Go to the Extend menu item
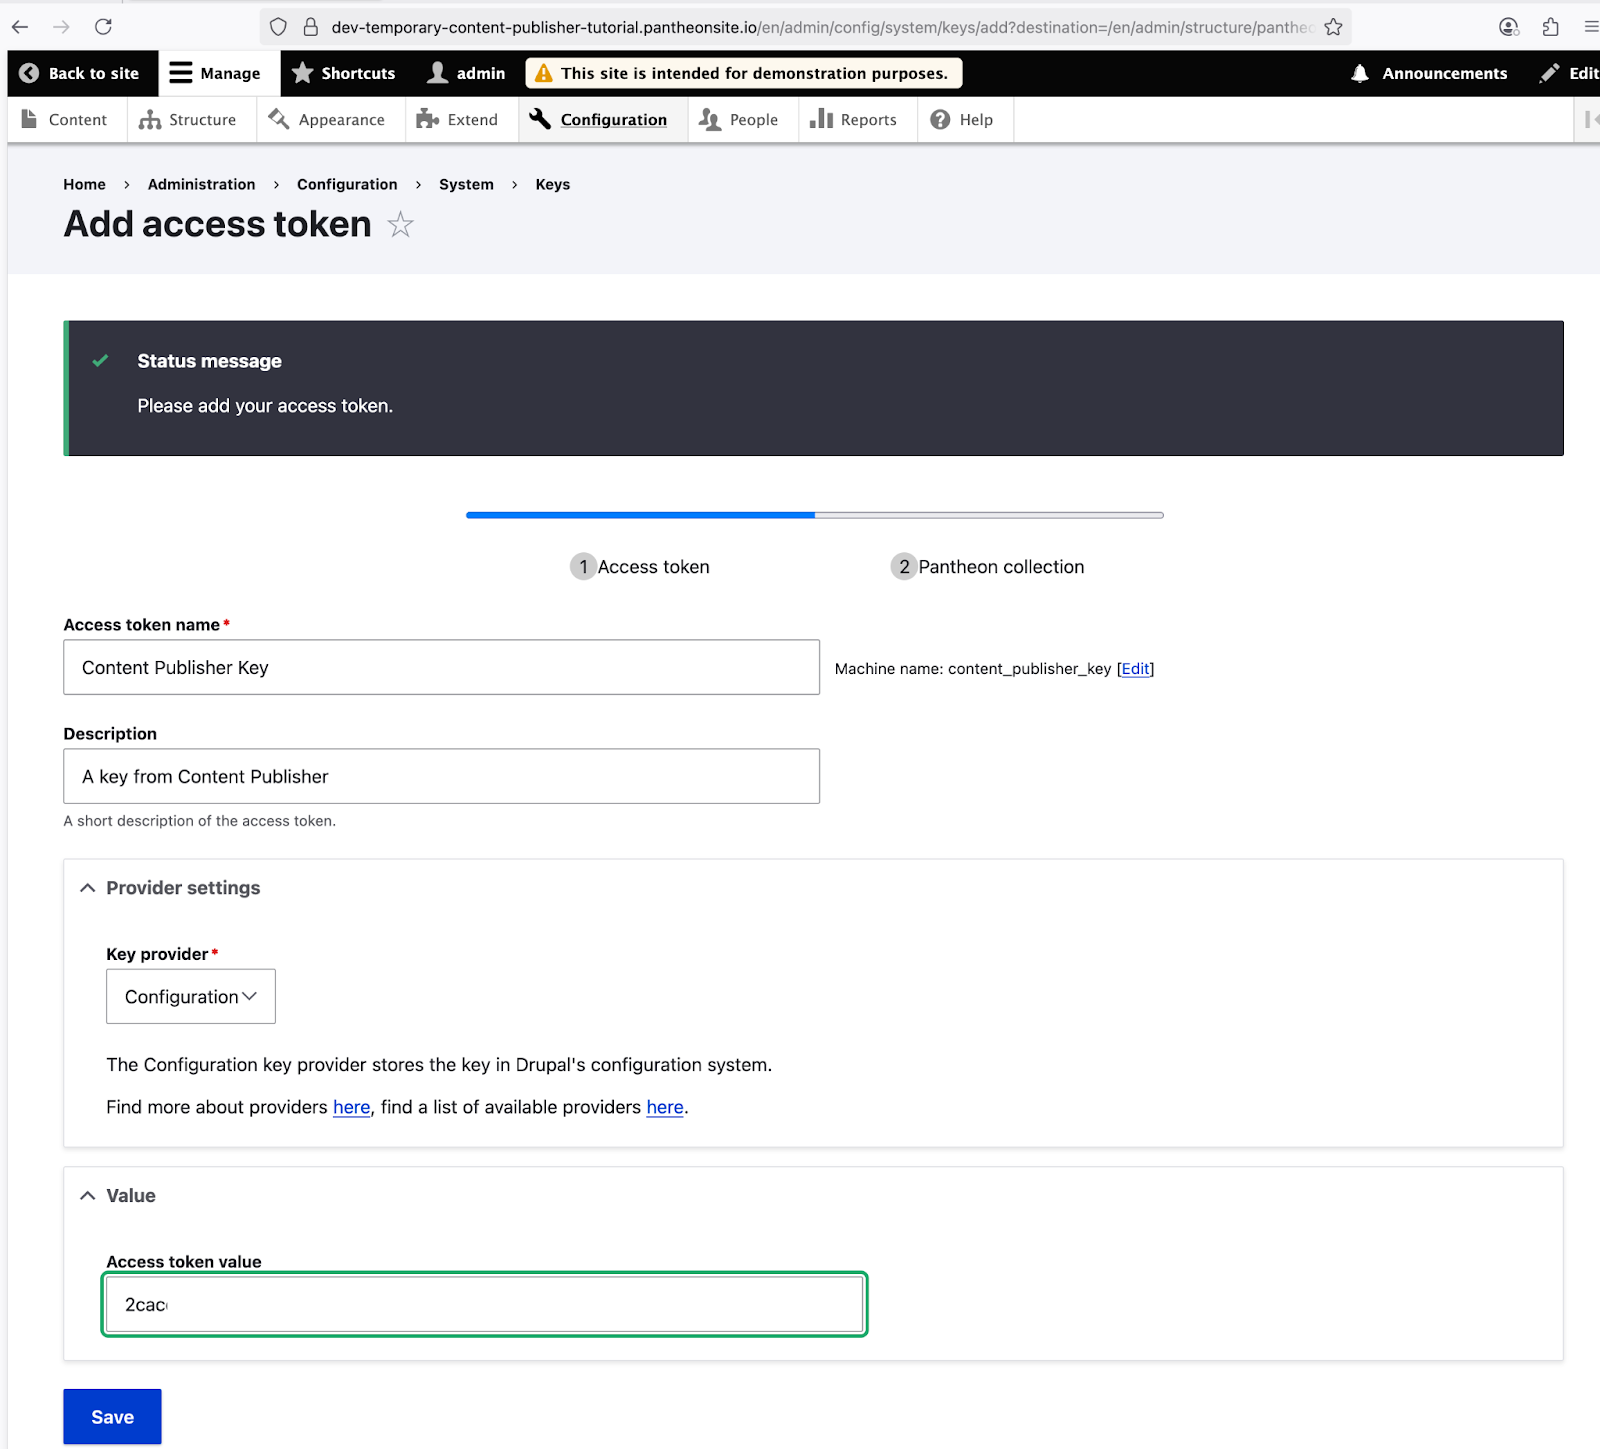The image size is (1600, 1449). [458, 120]
